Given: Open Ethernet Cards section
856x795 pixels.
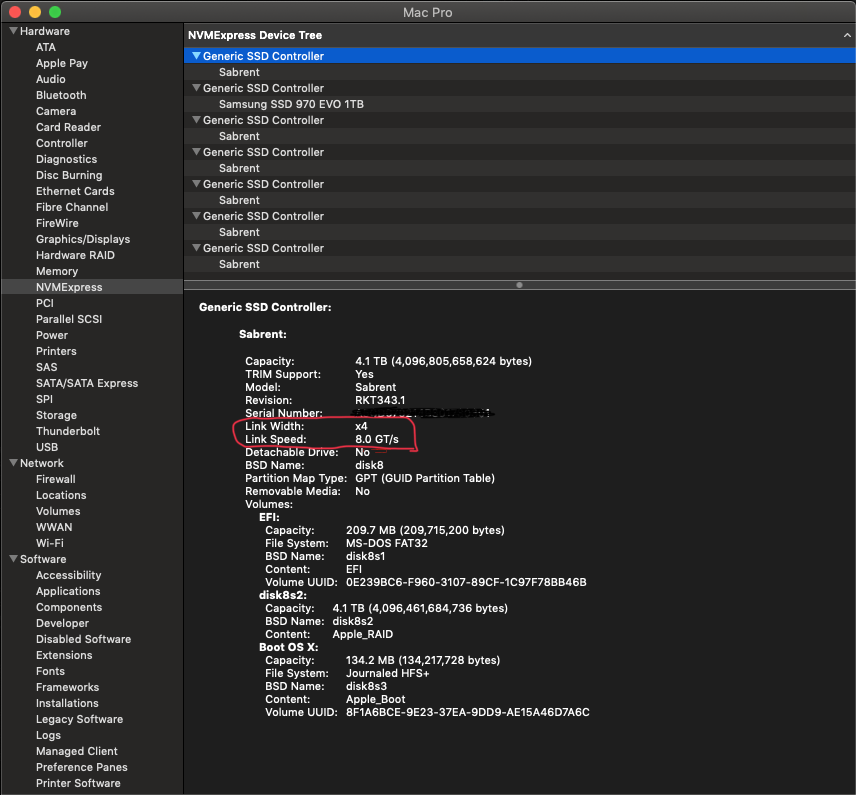Looking at the screenshot, I should click(x=75, y=191).
